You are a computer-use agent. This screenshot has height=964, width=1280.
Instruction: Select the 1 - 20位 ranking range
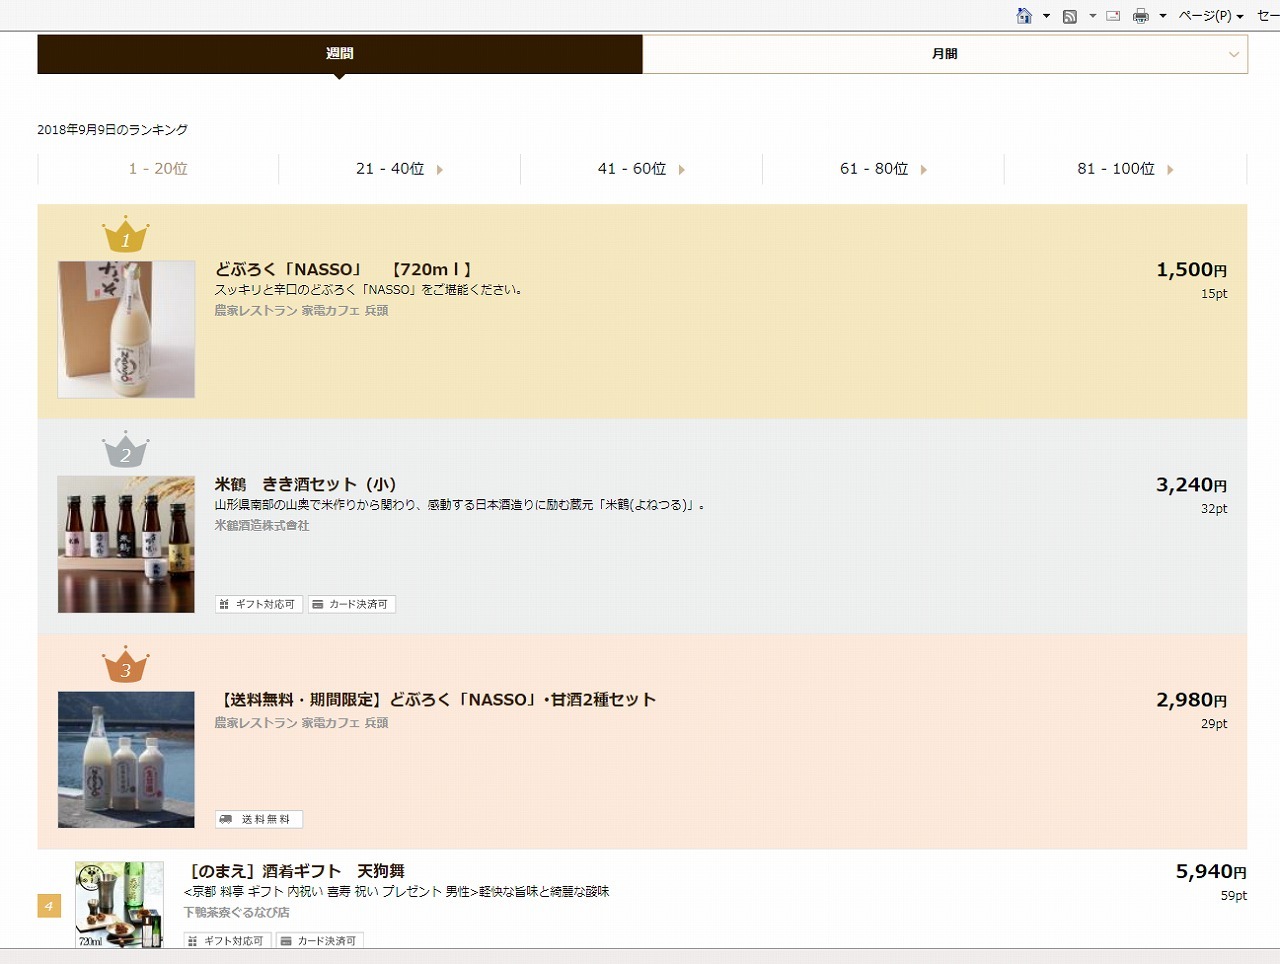[158, 169]
